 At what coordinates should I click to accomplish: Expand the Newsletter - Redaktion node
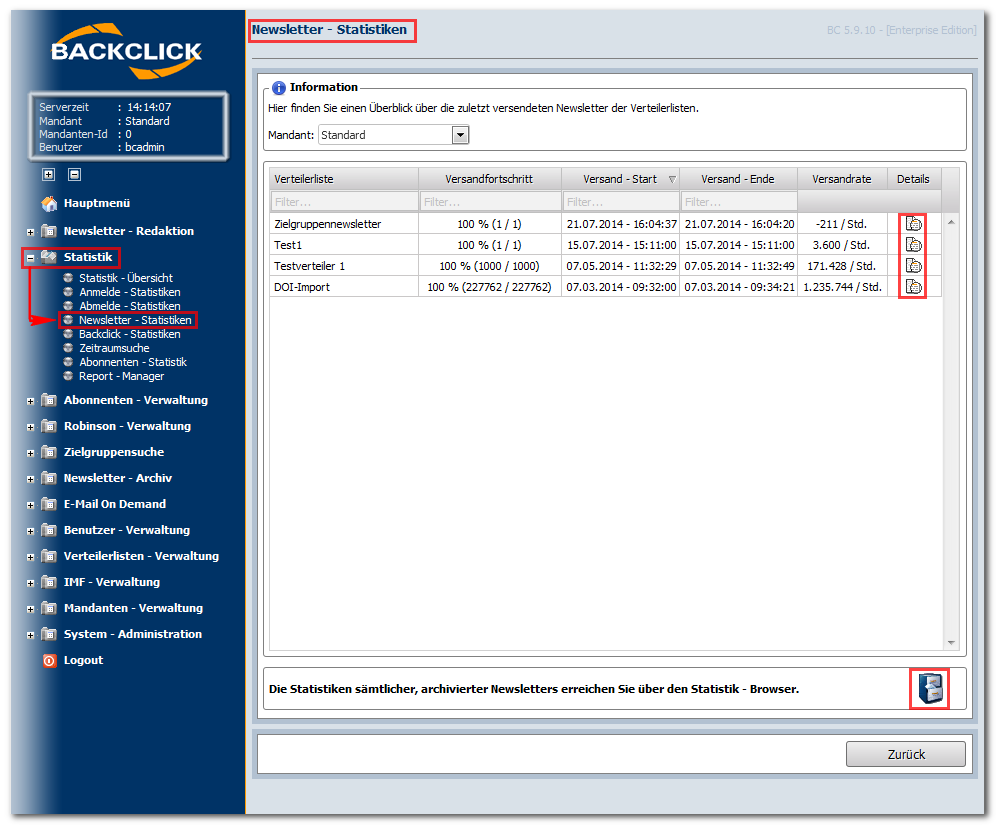(x=30, y=232)
